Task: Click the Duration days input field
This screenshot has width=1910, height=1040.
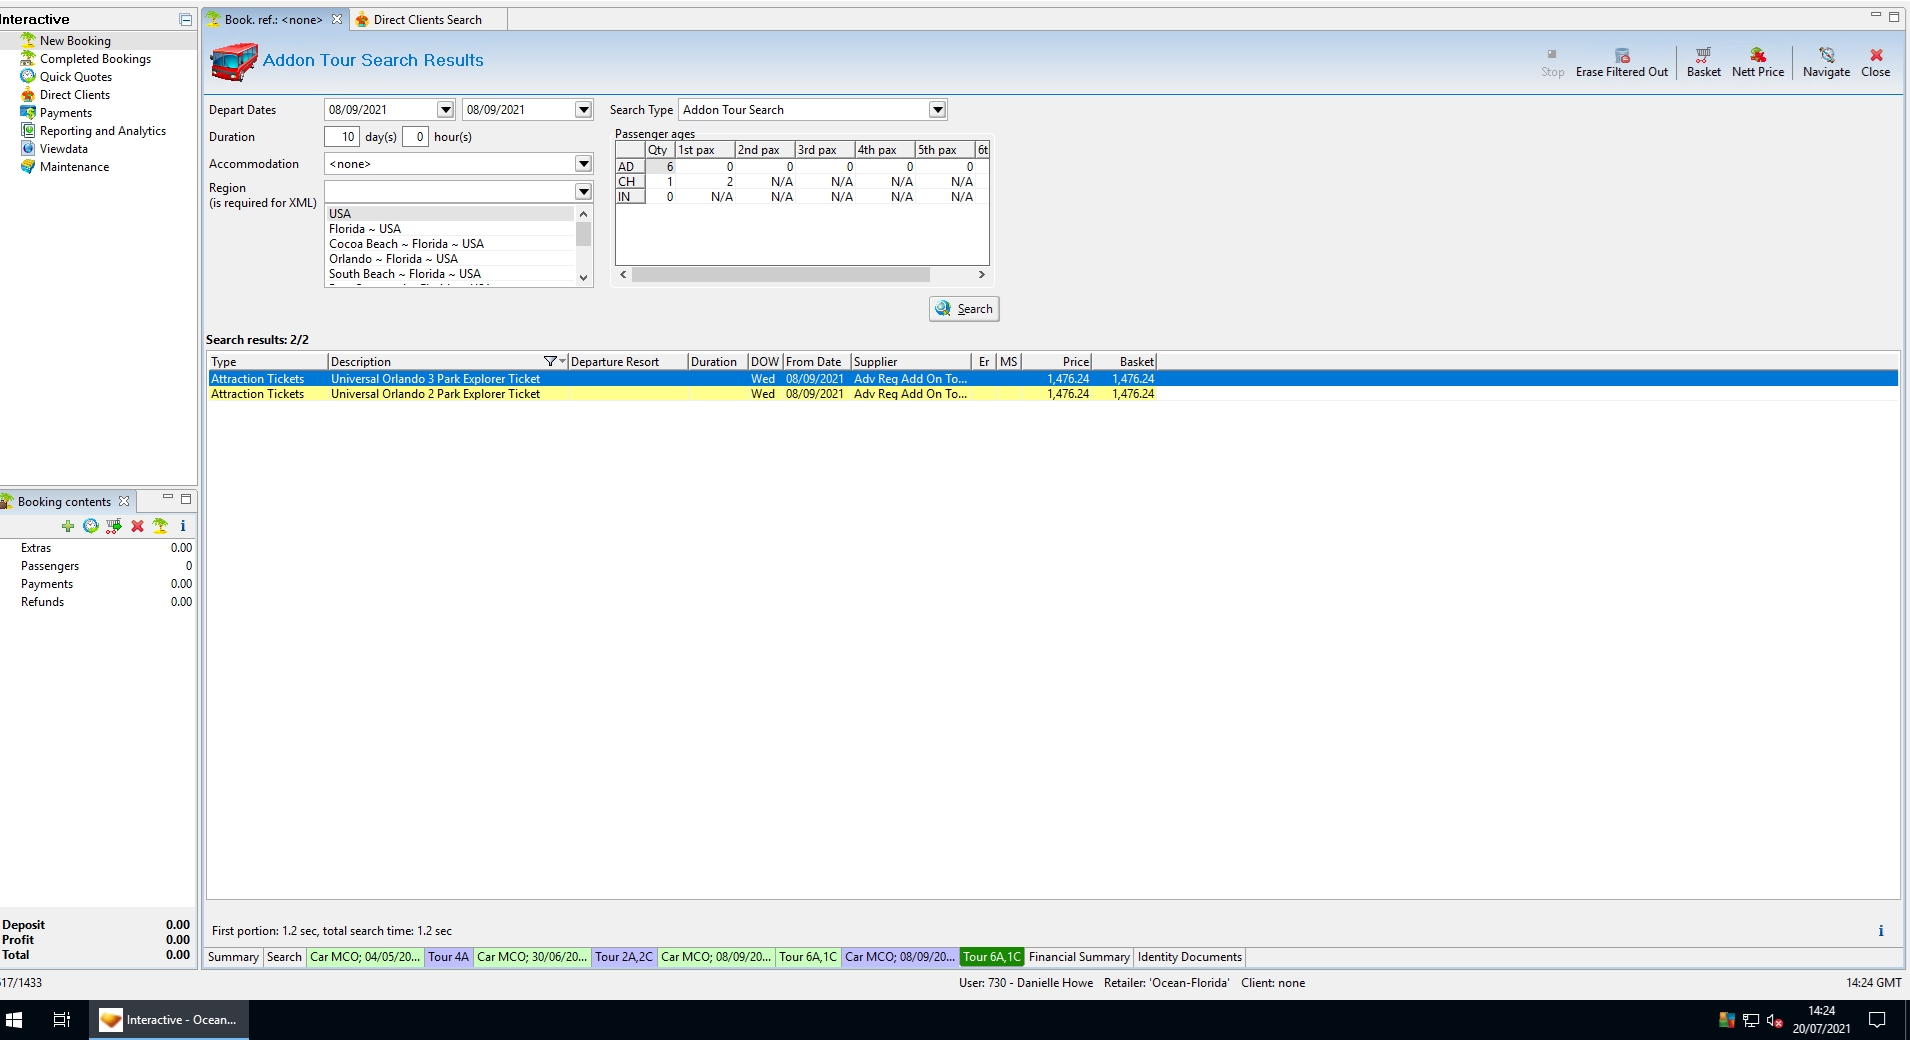Action: click(342, 137)
